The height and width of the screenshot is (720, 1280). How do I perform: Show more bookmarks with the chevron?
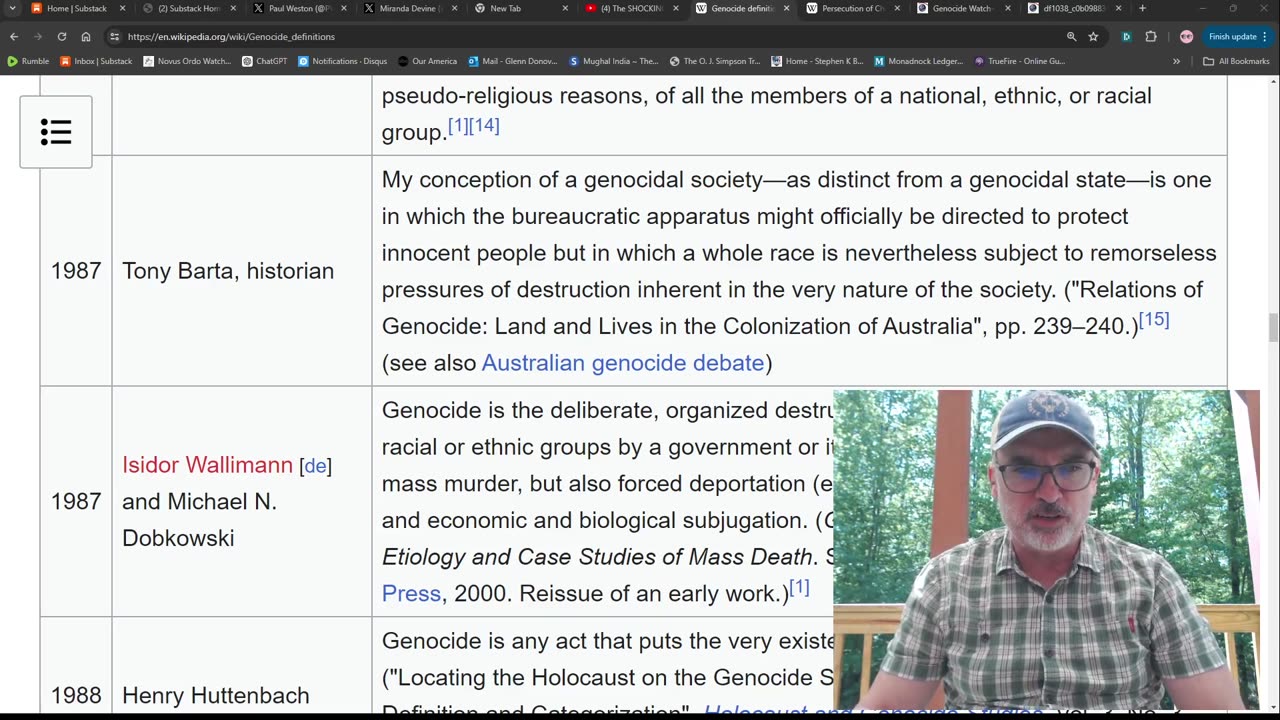tap(1176, 61)
